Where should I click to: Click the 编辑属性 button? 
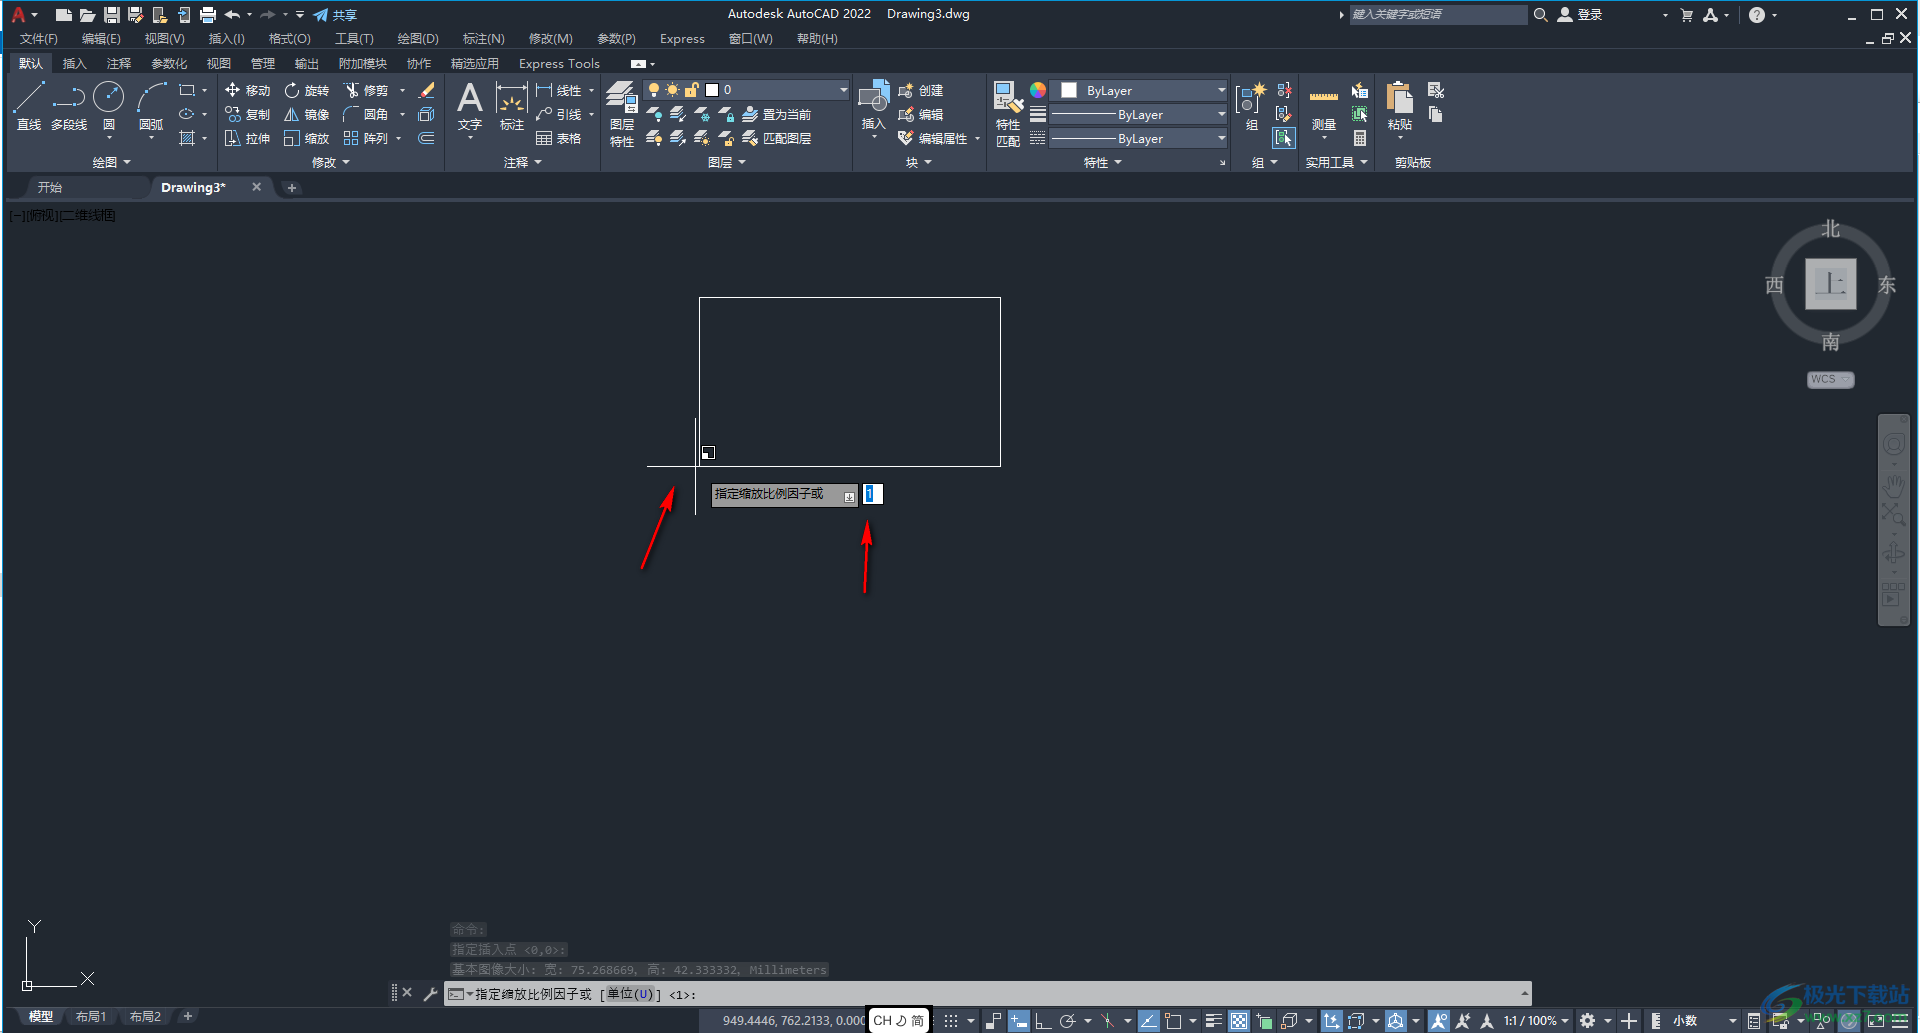[x=933, y=138]
